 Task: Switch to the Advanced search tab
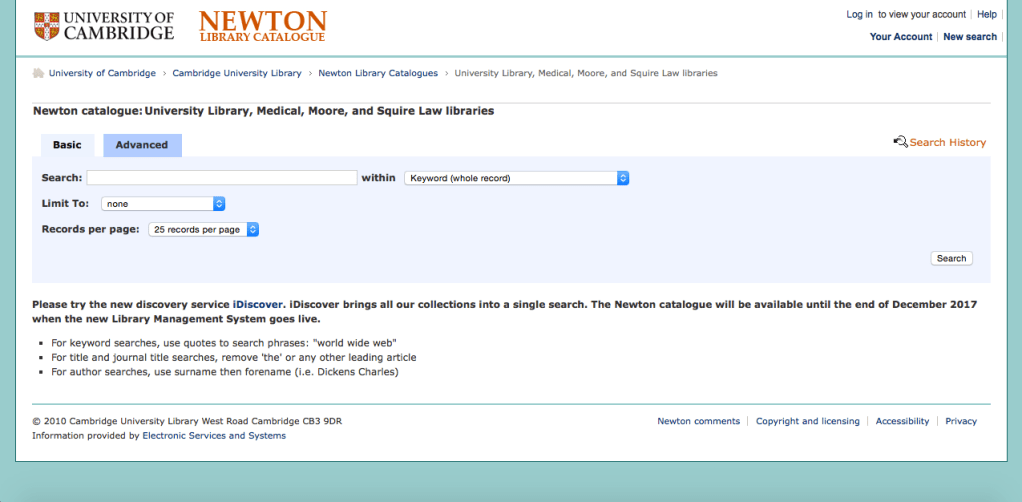[142, 145]
